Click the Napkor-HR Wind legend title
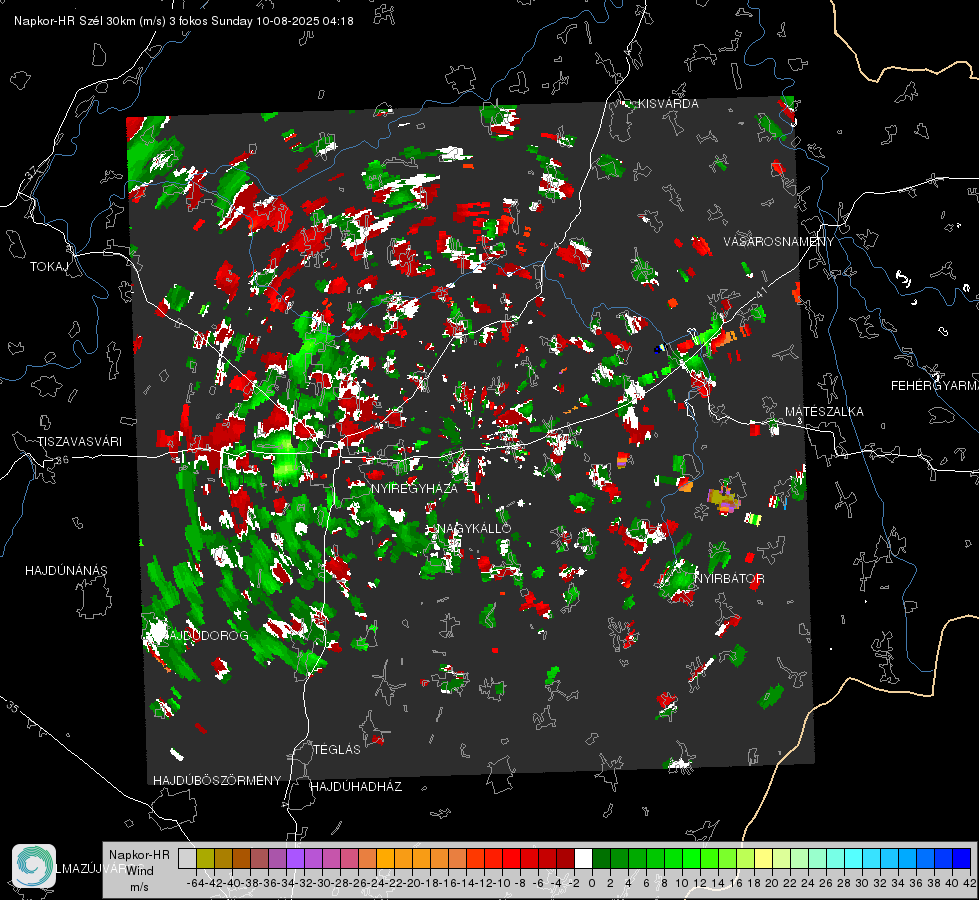Image resolution: width=979 pixels, height=900 pixels. click(139, 871)
